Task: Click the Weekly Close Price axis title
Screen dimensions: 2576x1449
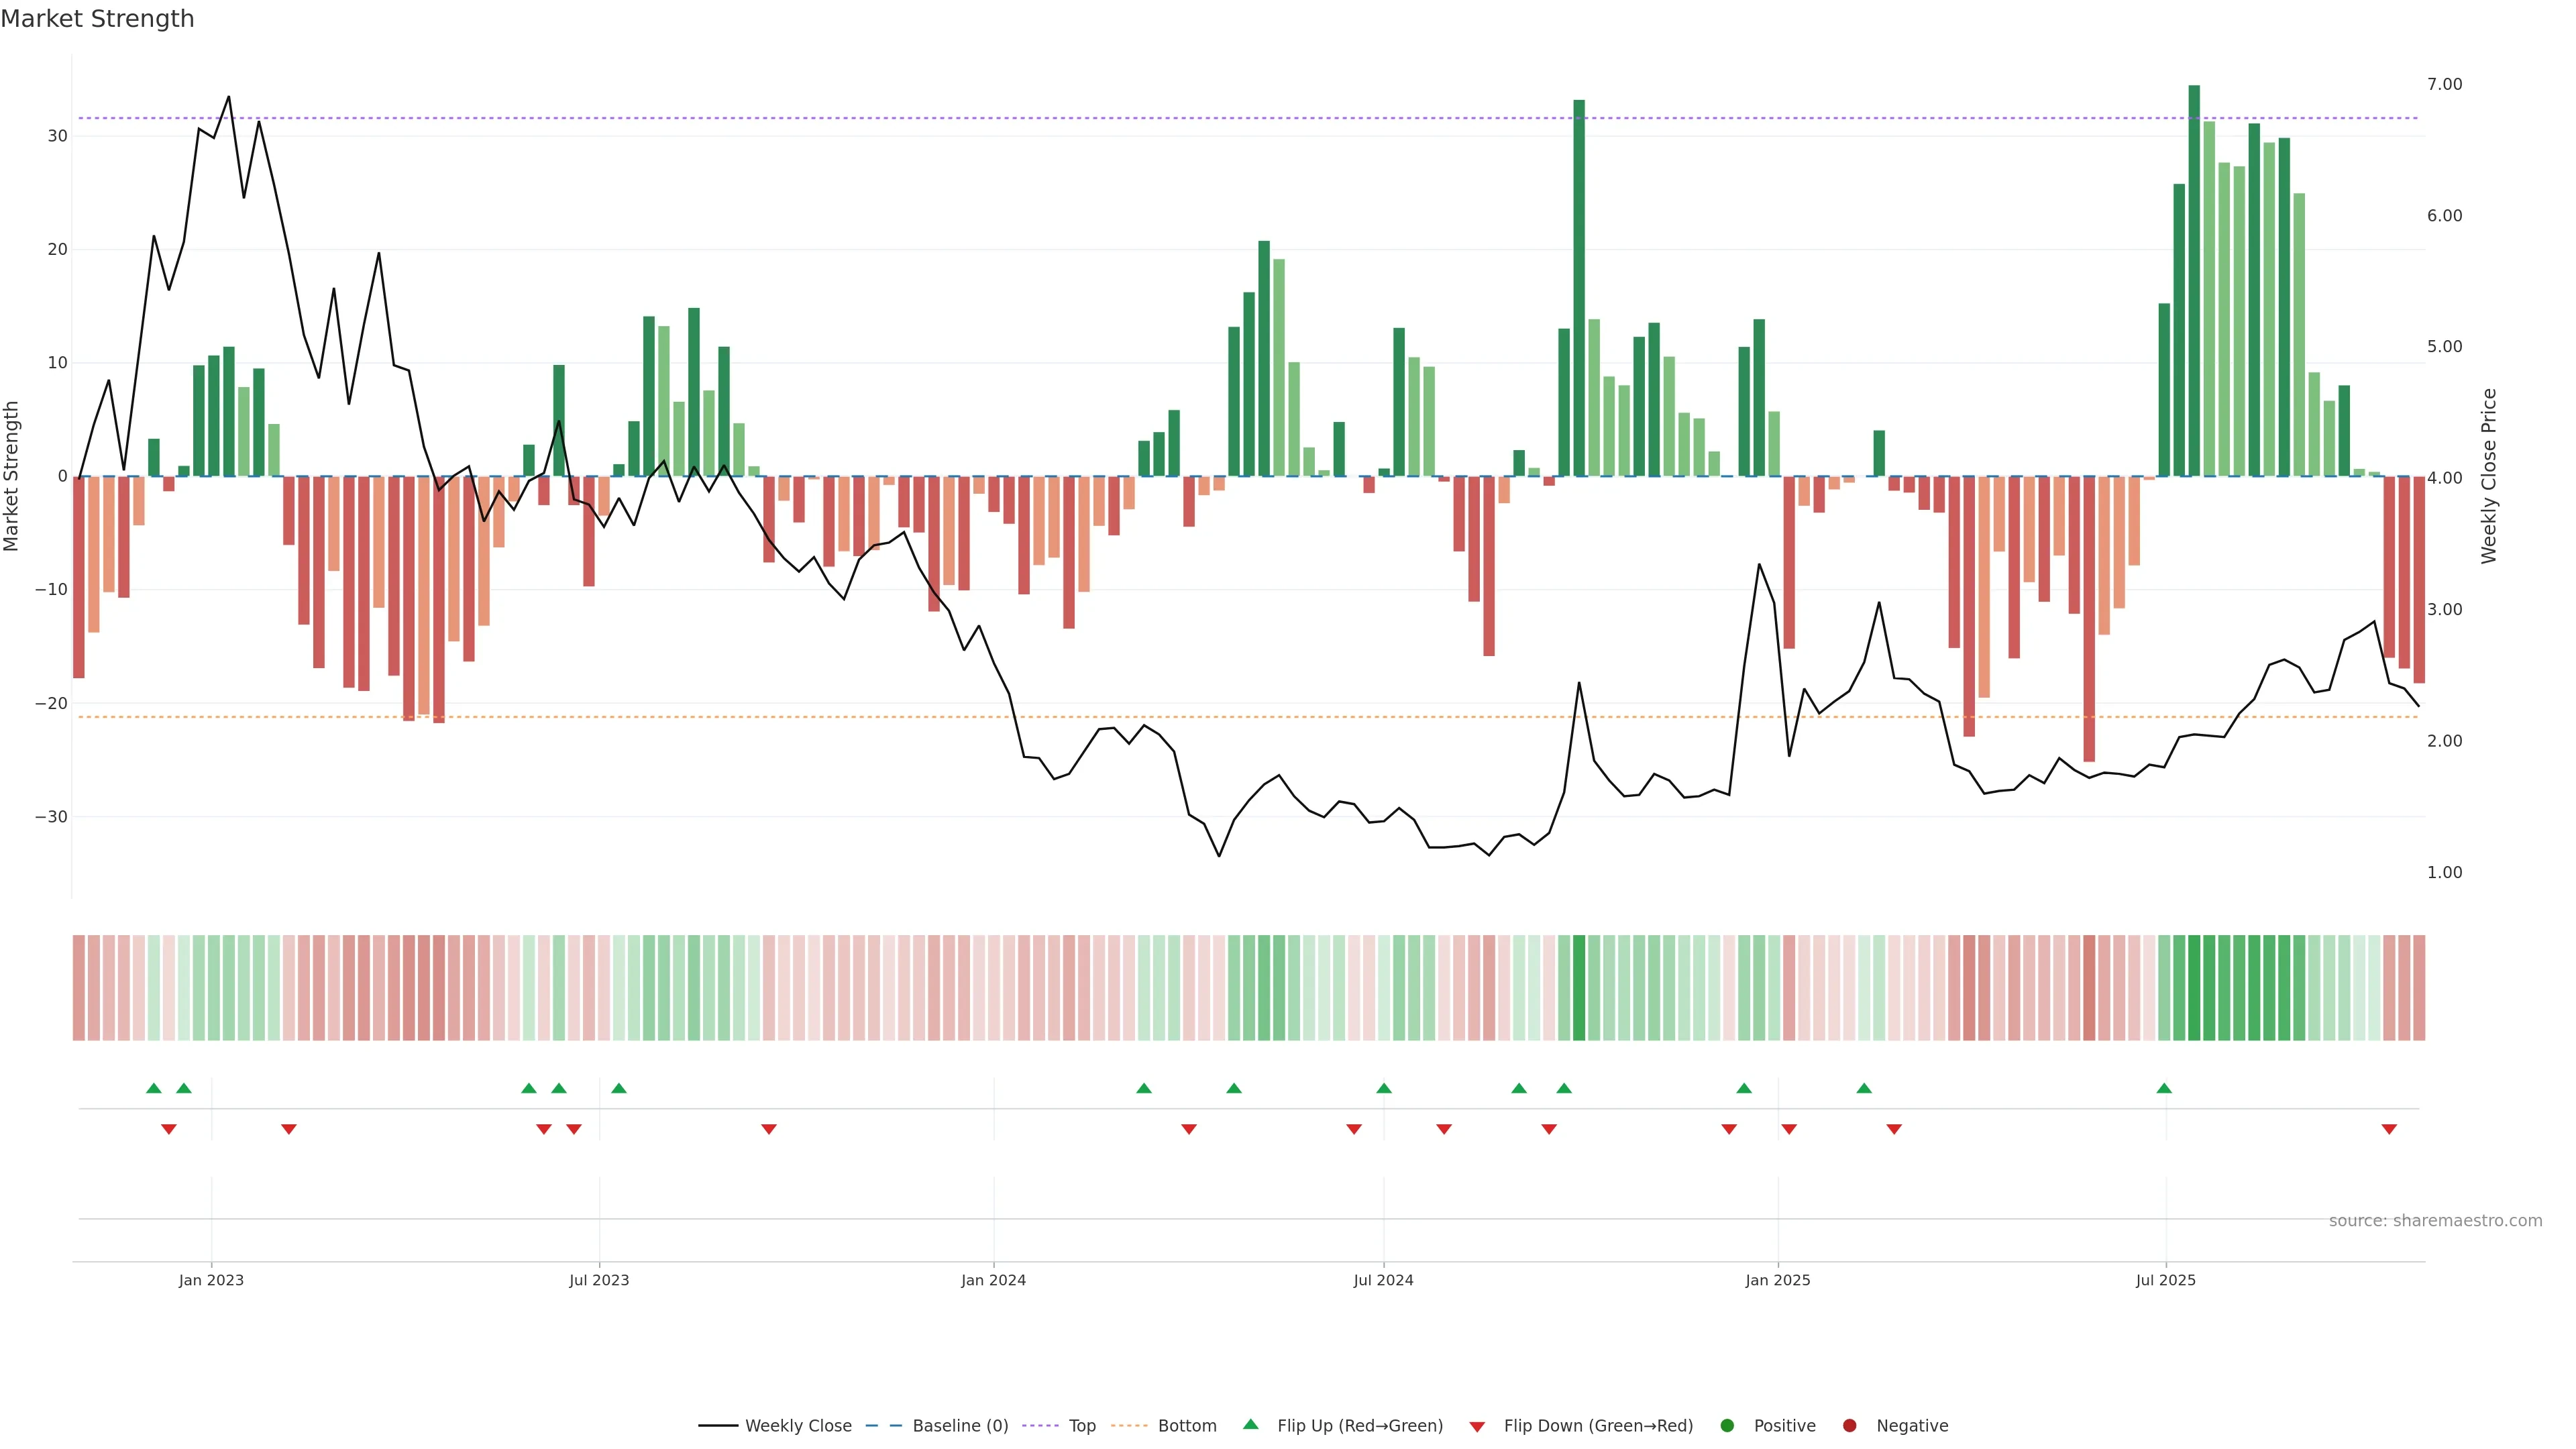Action: point(2489,476)
